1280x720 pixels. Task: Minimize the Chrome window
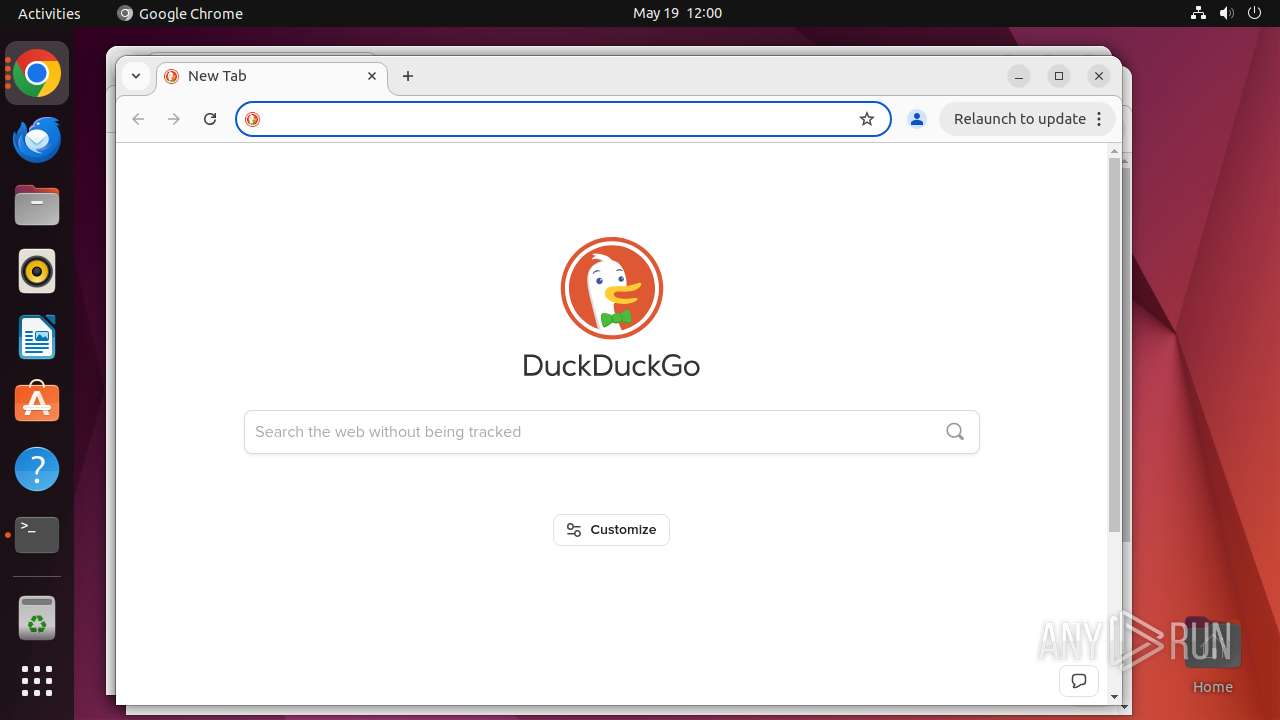[x=1019, y=76]
